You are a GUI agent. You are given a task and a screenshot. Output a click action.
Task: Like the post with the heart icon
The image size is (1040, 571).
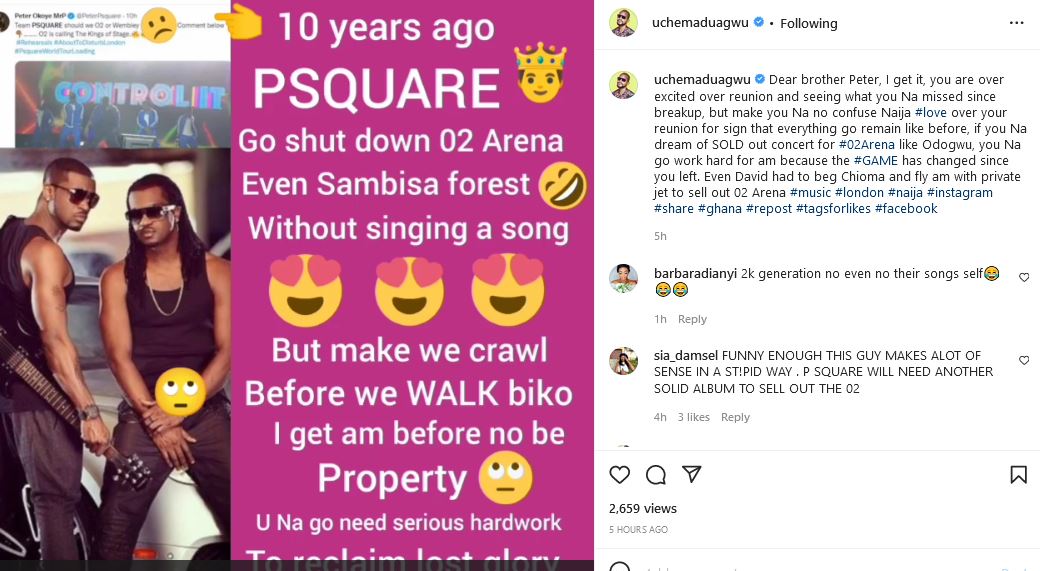620,474
